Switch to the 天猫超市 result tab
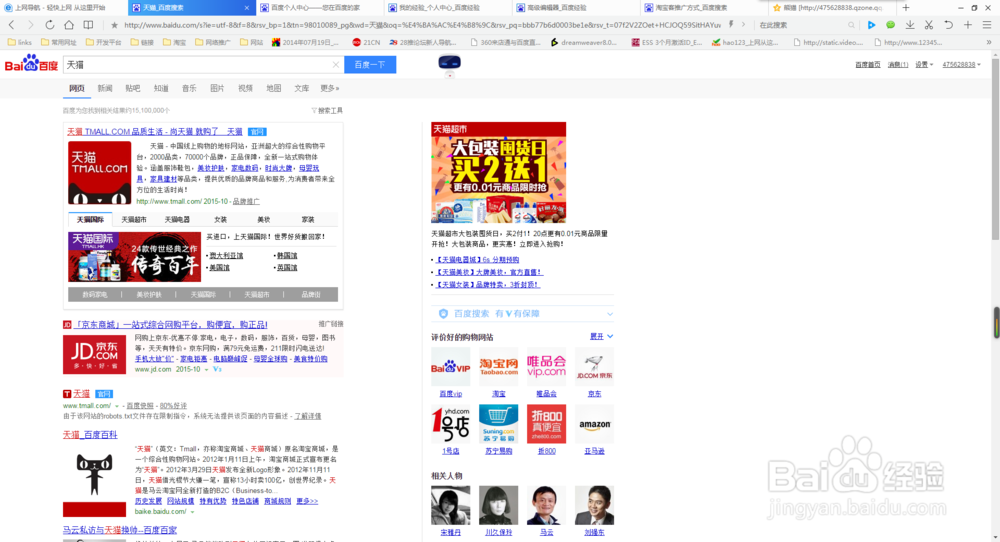 point(134,219)
